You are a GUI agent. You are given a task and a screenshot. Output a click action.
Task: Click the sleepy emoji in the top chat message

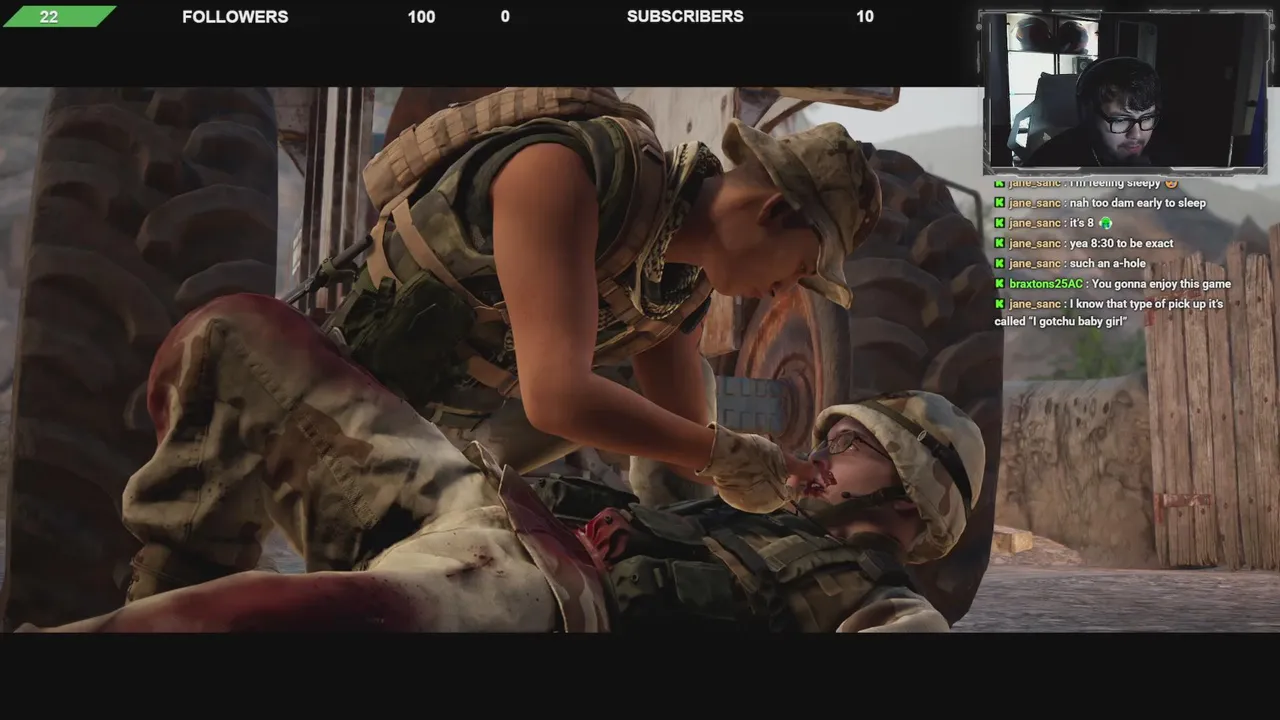1172,183
